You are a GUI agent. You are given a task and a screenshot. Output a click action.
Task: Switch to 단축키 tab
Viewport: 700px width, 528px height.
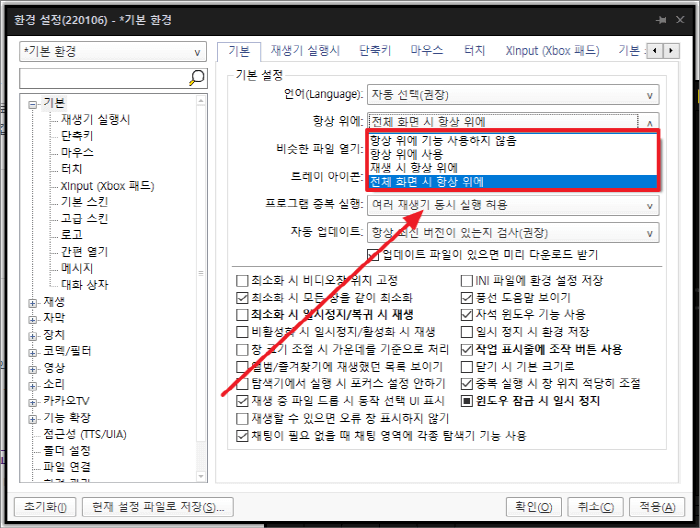pyautogui.click(x=375, y=51)
